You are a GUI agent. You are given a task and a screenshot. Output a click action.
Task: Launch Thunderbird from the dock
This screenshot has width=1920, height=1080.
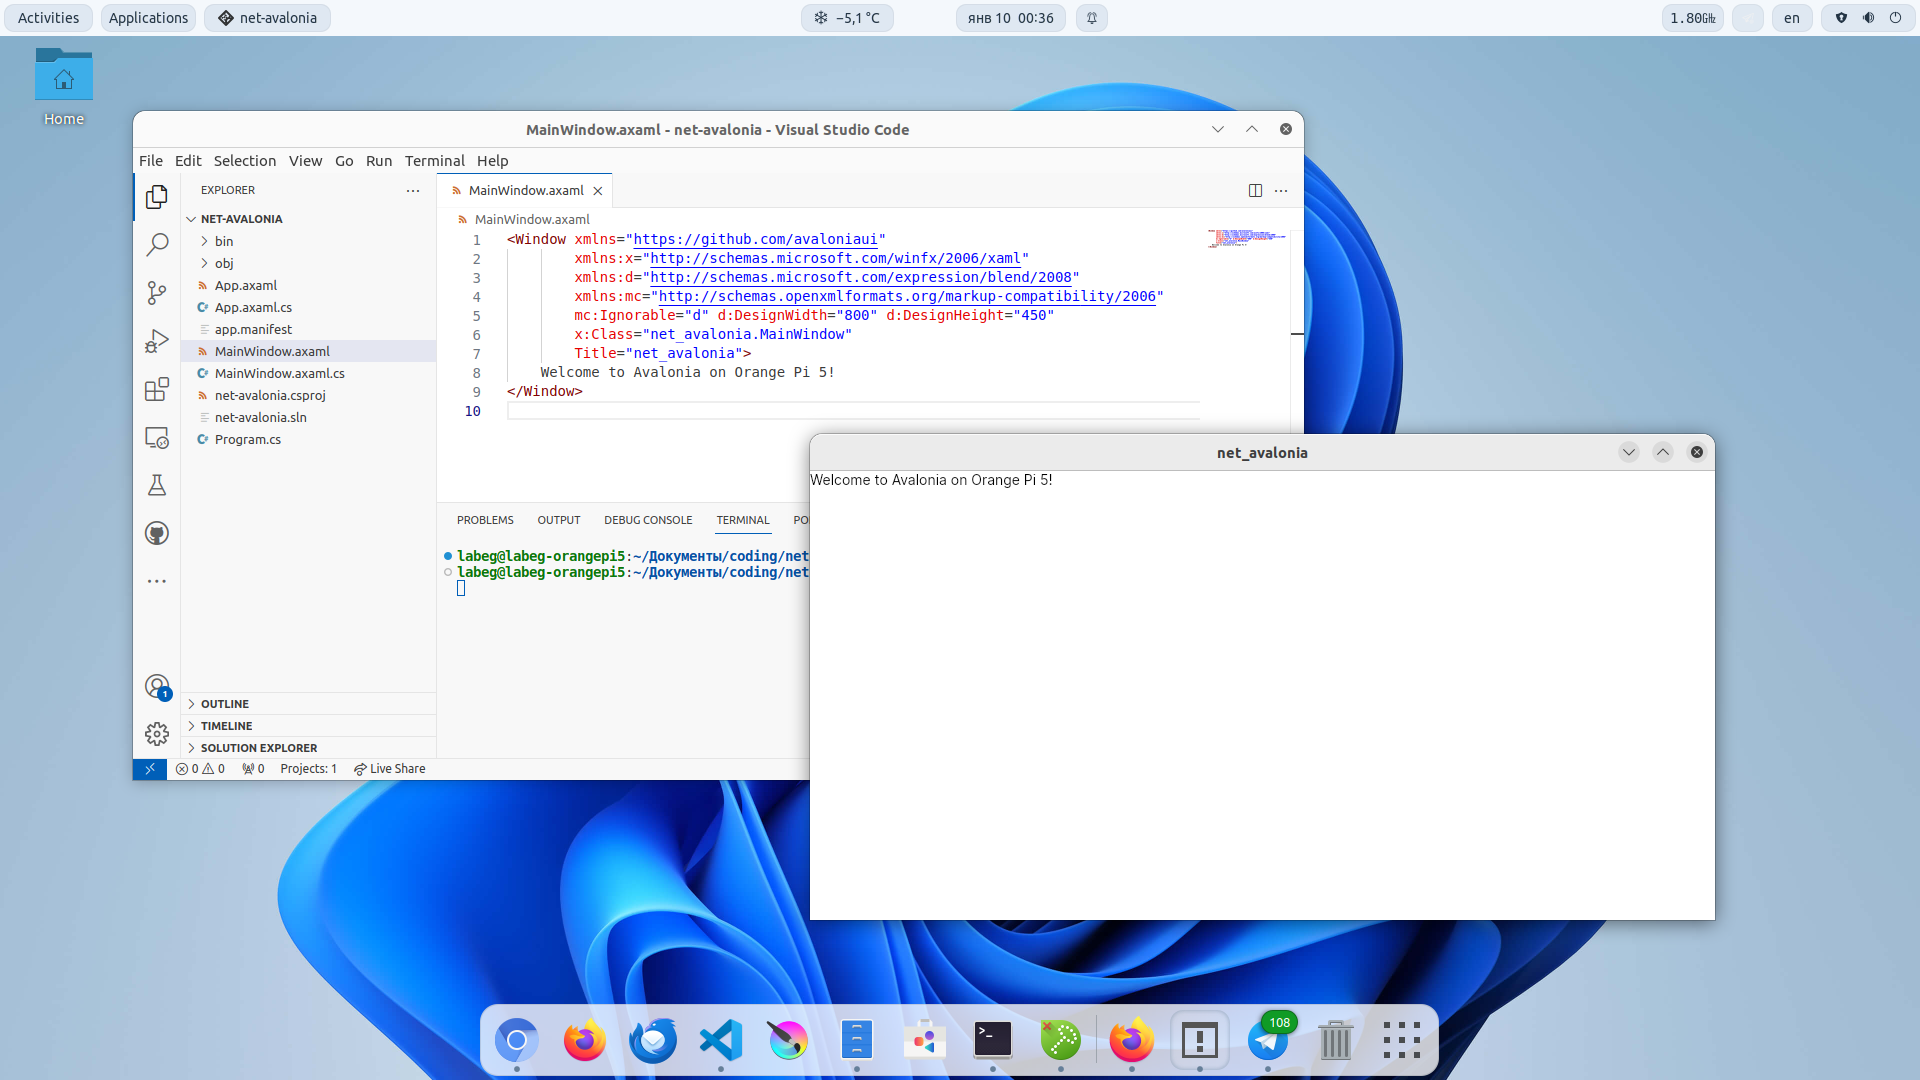pyautogui.click(x=653, y=1040)
